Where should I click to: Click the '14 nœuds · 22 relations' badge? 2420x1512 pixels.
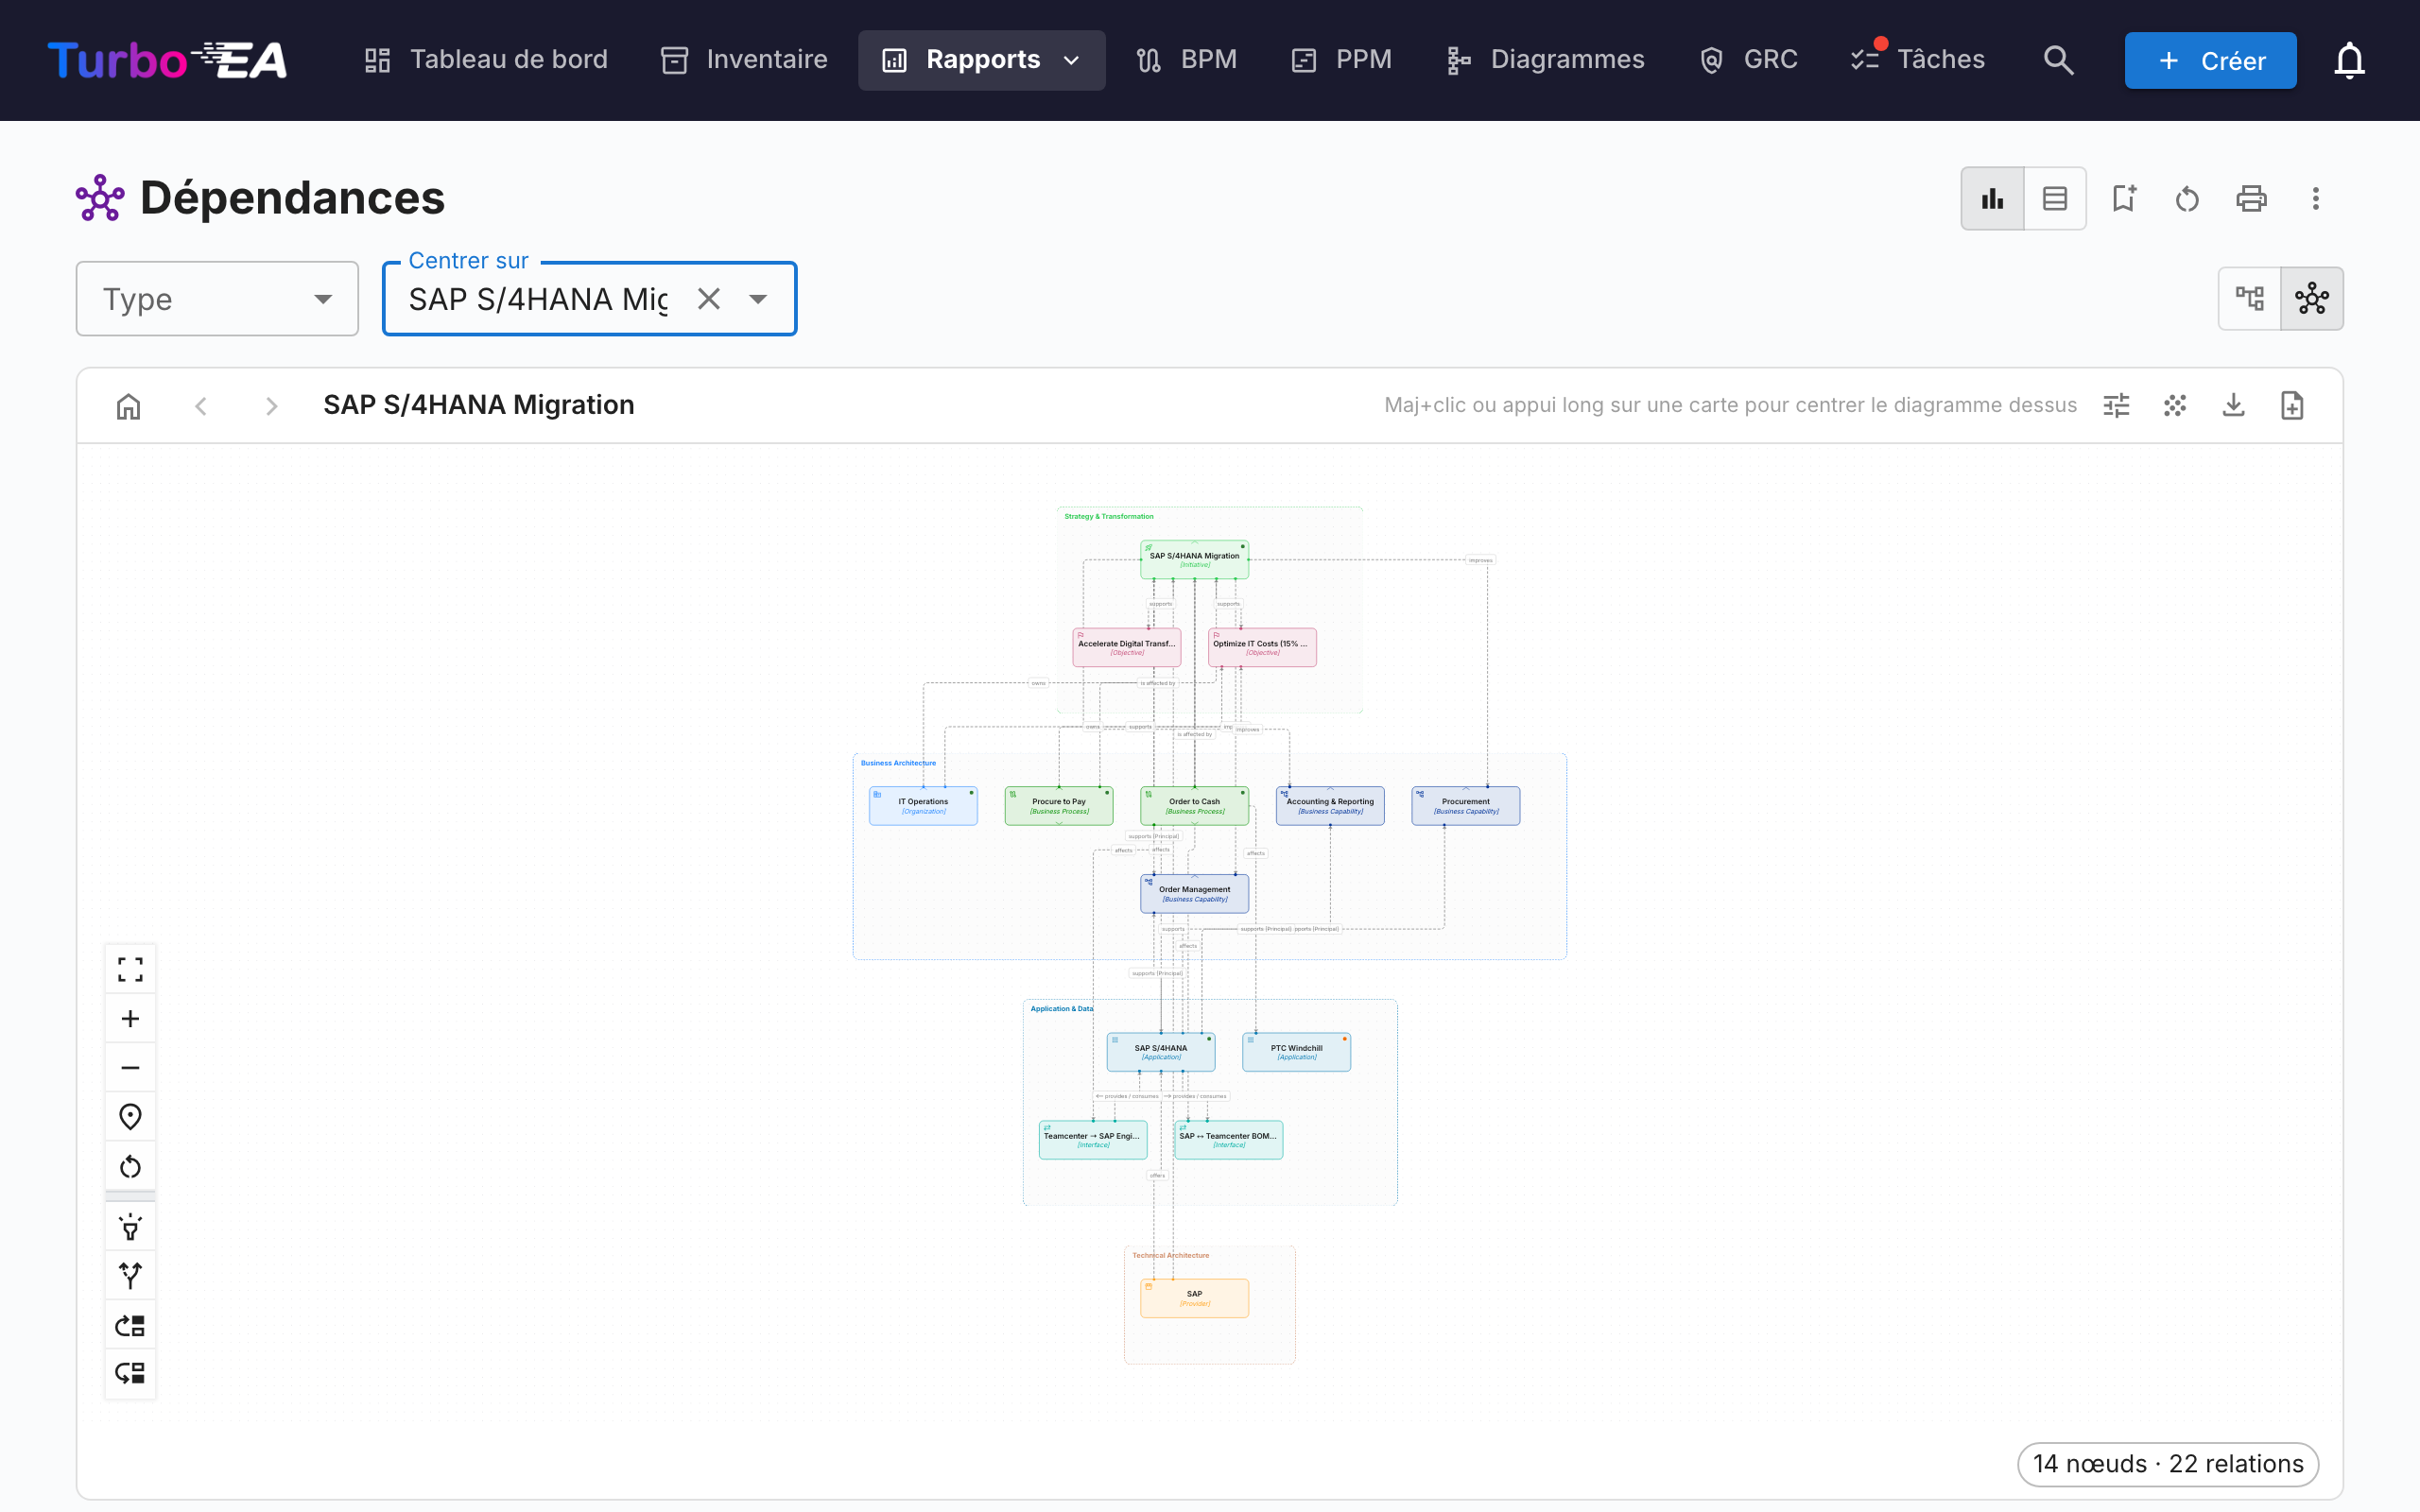pyautogui.click(x=2167, y=1463)
